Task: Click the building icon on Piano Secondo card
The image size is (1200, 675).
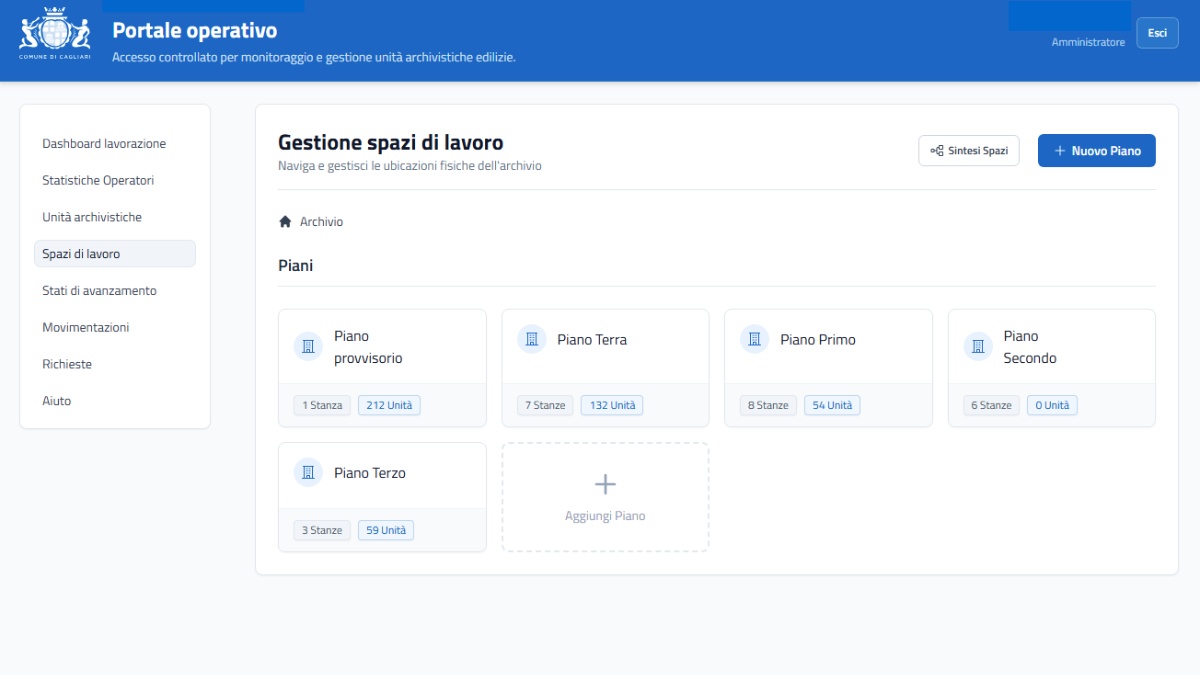Action: pos(978,346)
